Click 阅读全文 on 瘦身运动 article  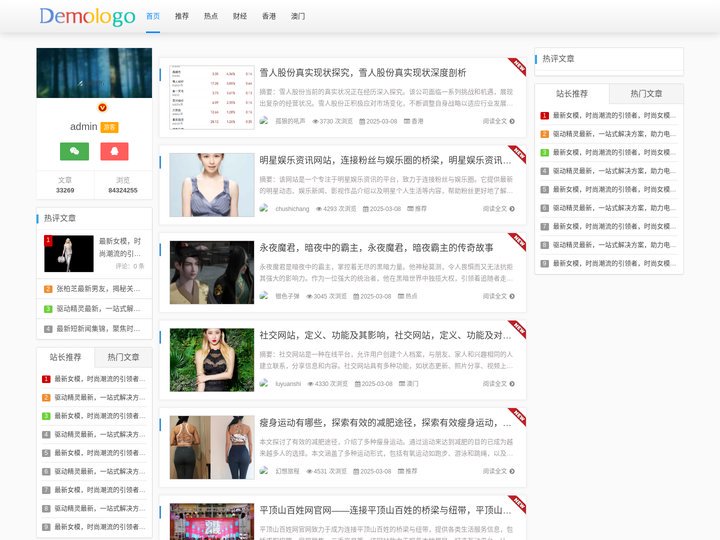click(x=498, y=471)
